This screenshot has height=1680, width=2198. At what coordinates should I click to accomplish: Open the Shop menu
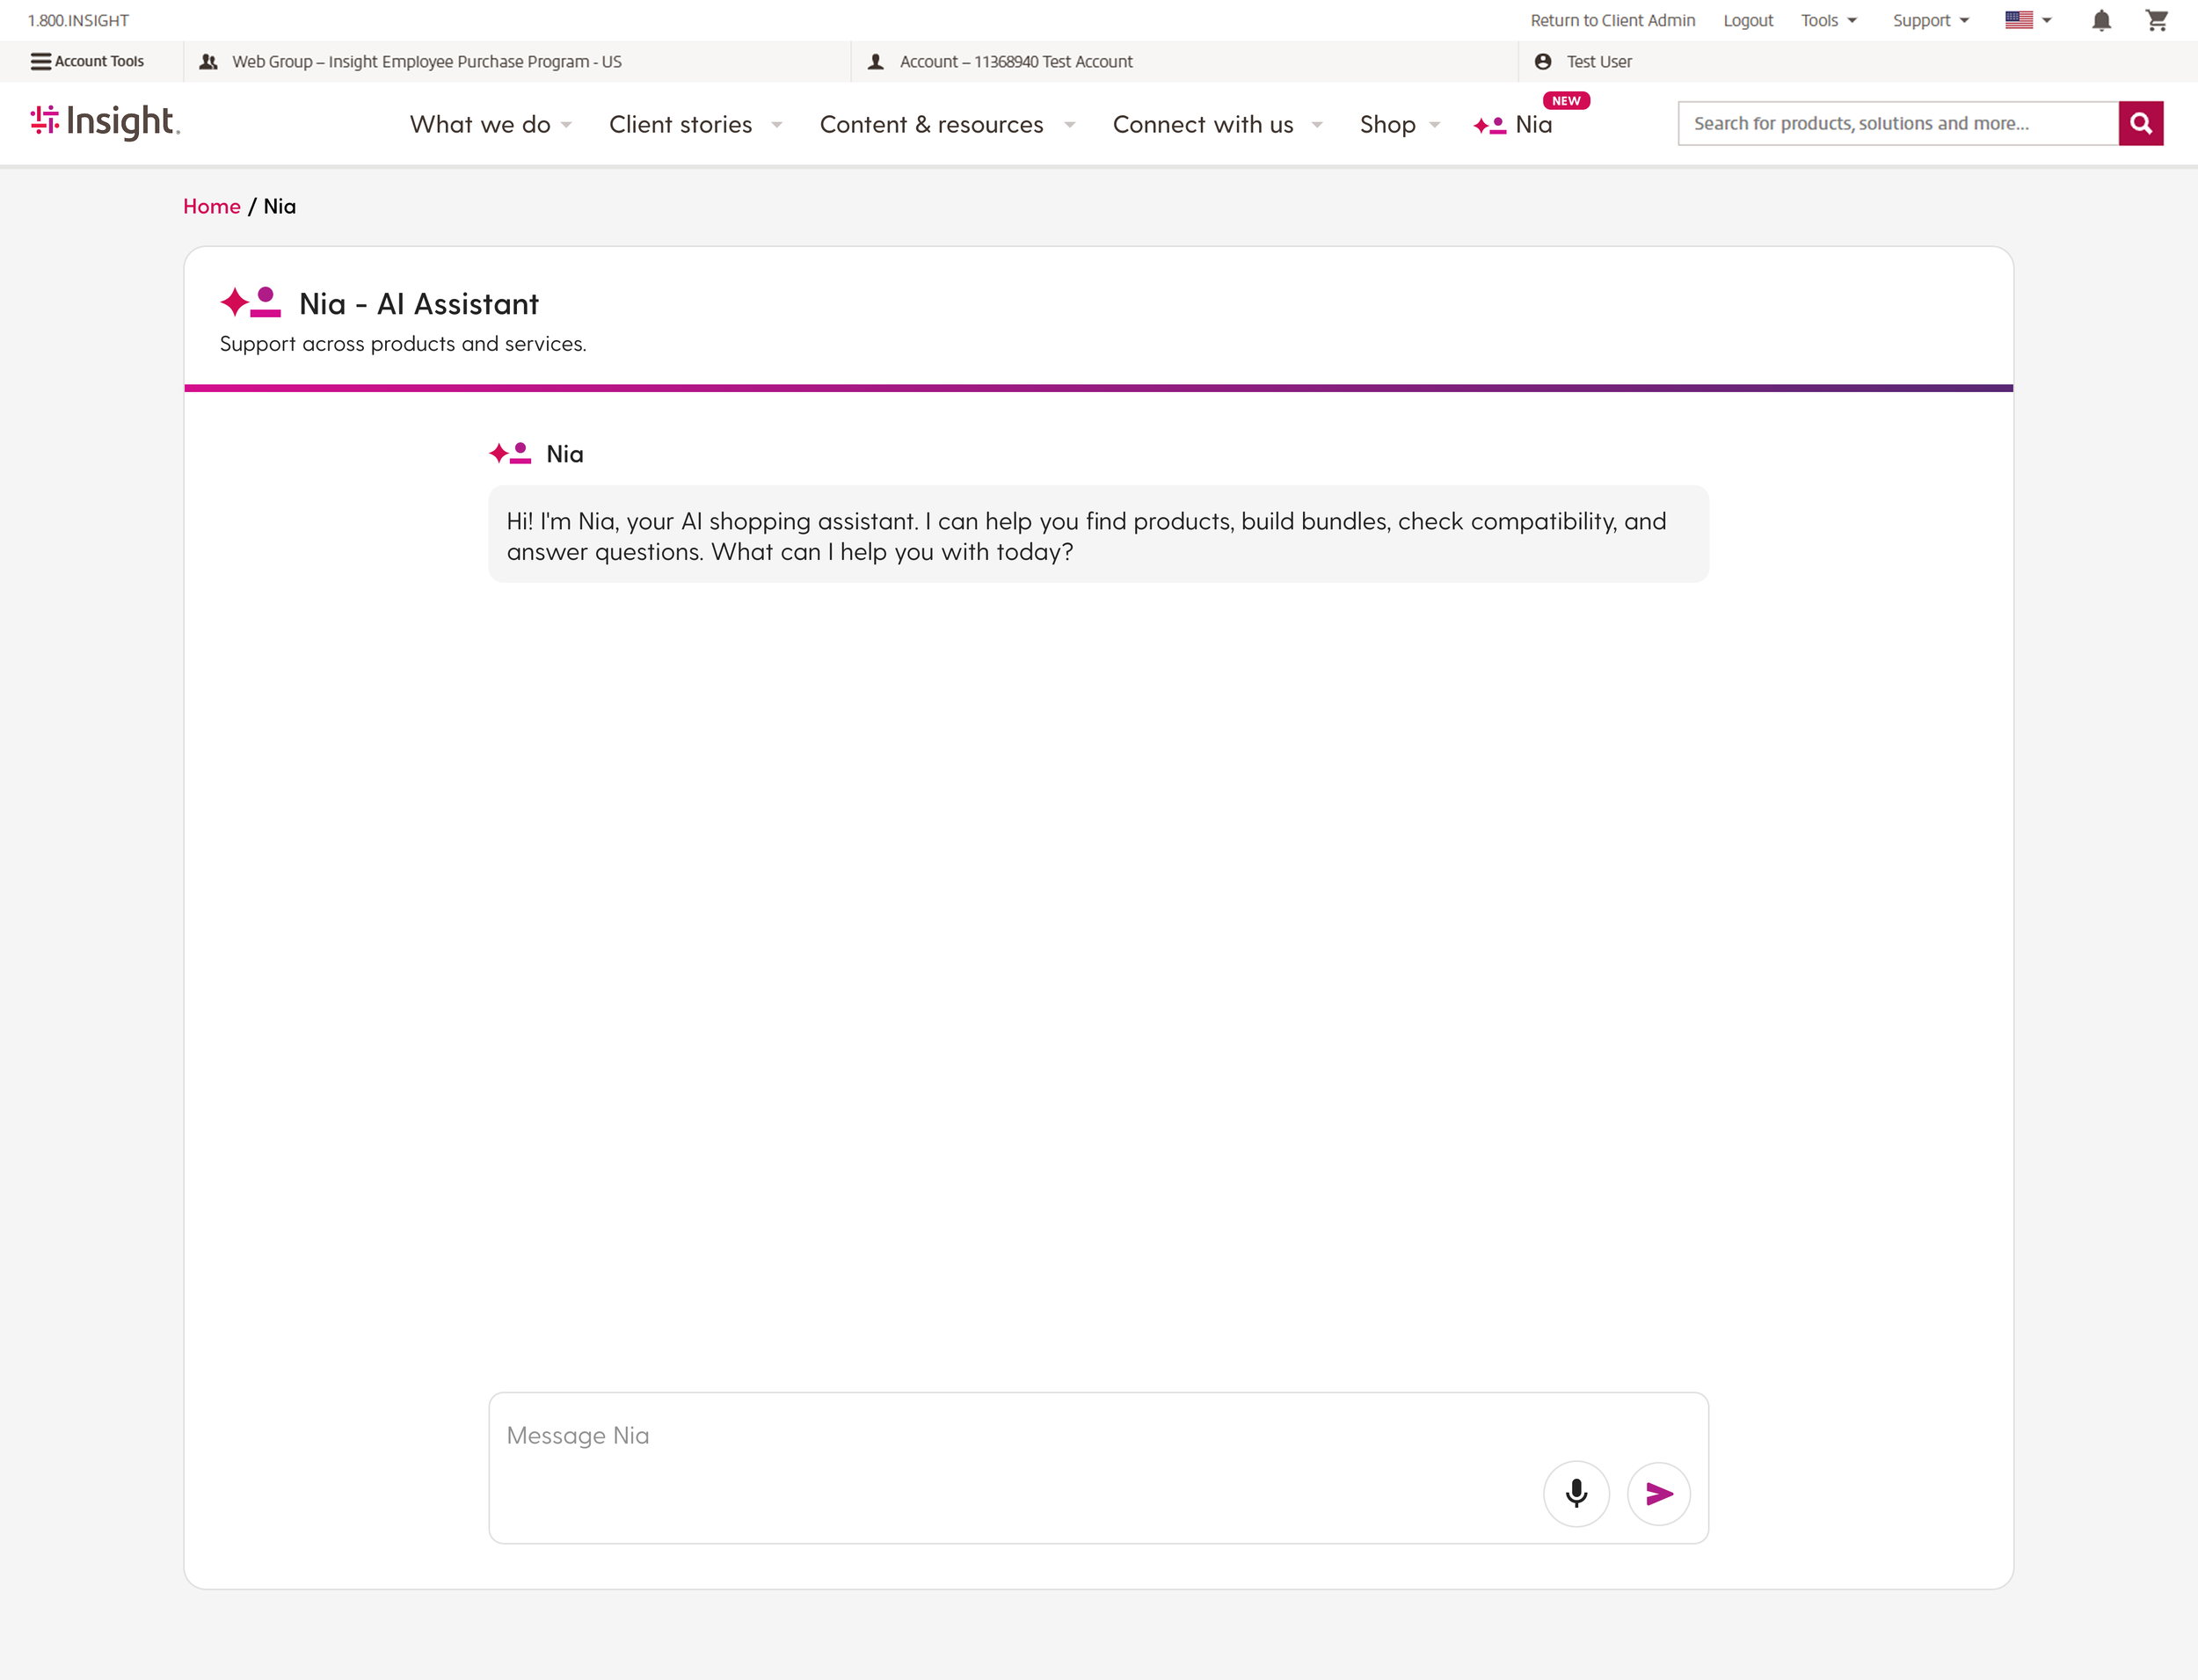coord(1399,124)
